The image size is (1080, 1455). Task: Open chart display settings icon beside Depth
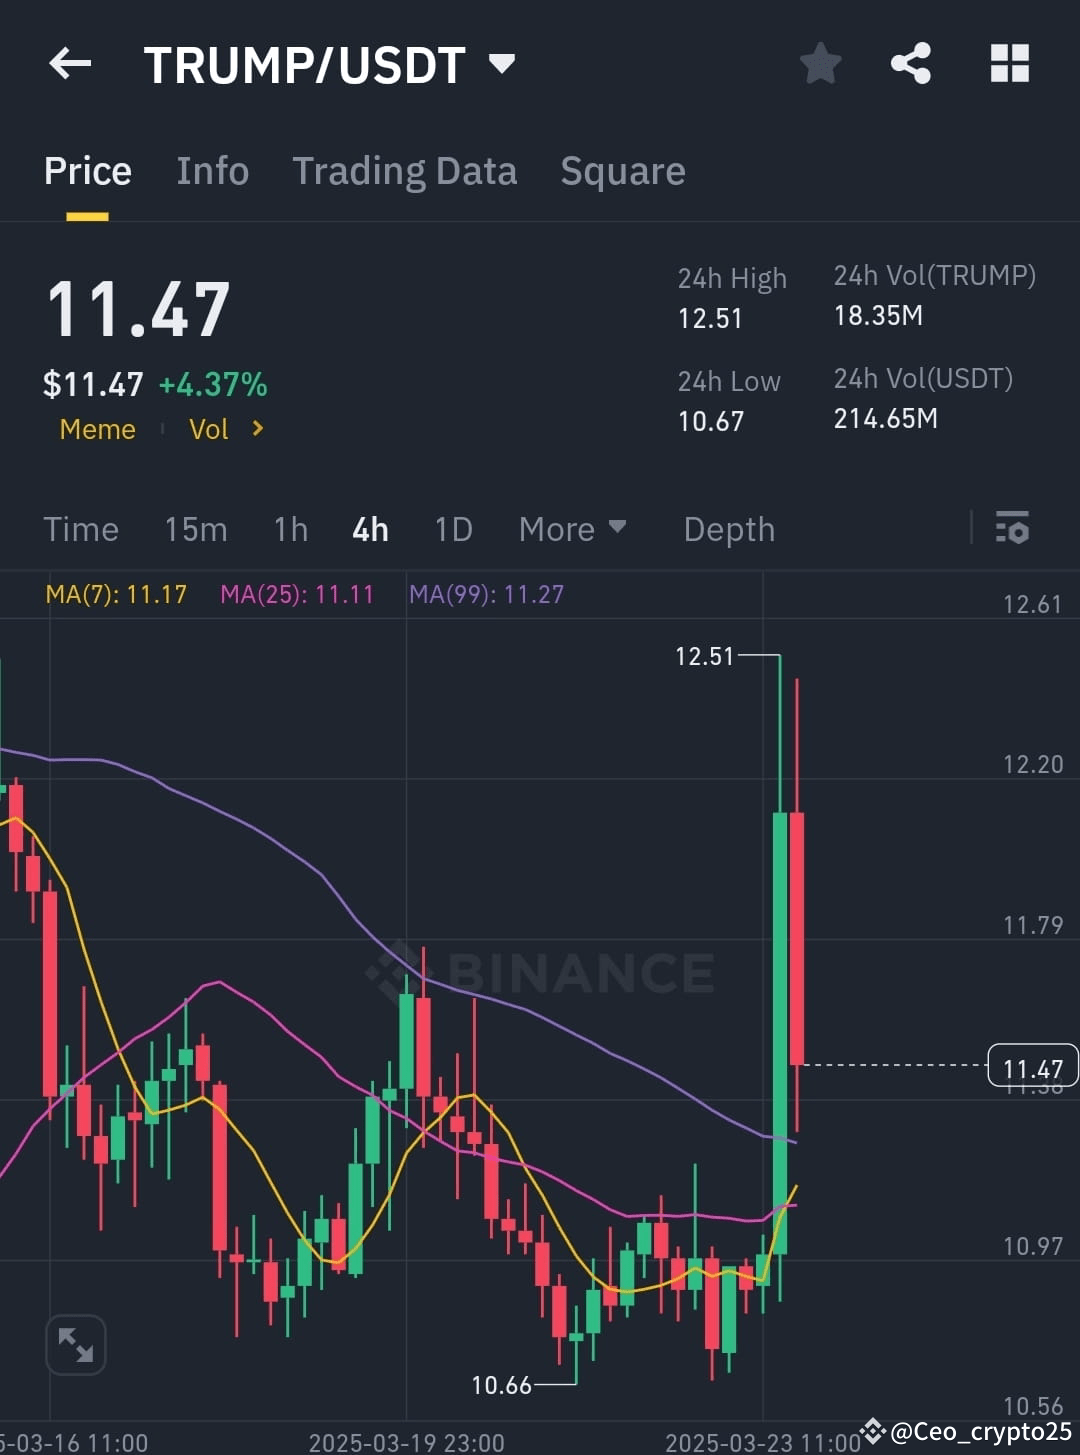[x=1013, y=528]
